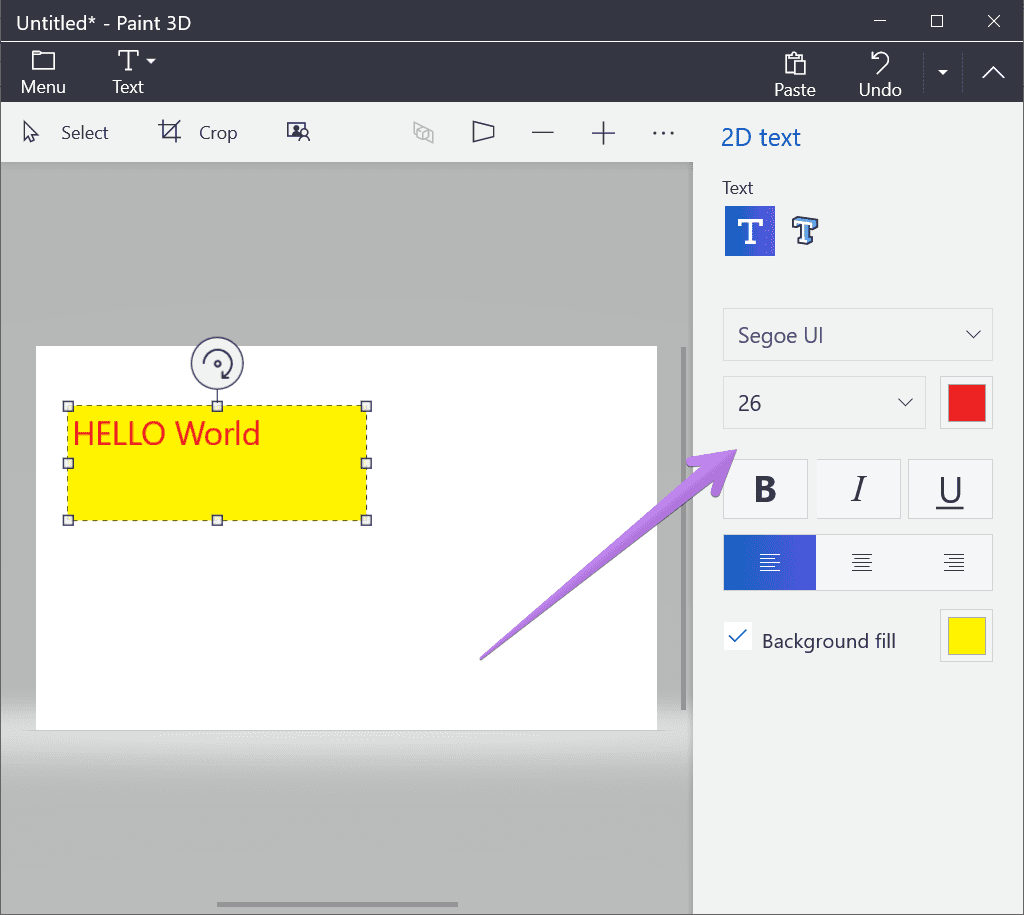Toggle Italic formatting

(x=858, y=489)
